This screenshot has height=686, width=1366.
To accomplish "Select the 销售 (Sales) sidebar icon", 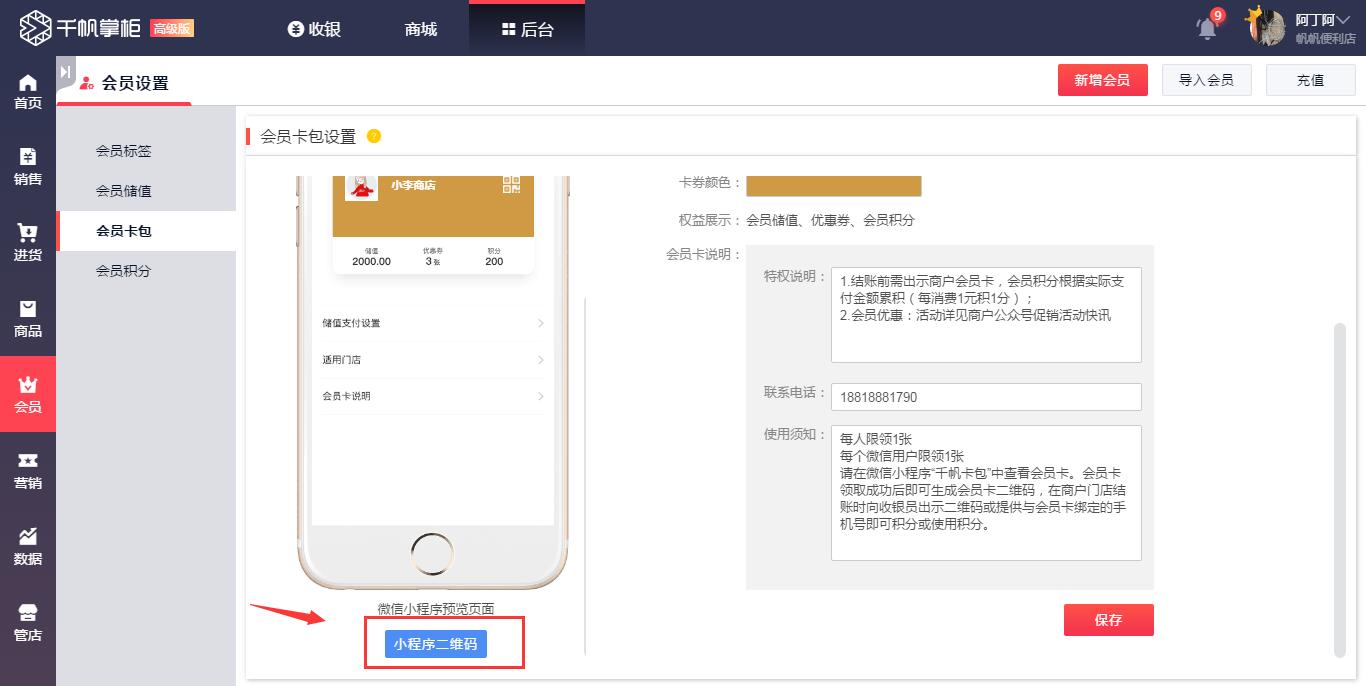I will click(x=27, y=165).
